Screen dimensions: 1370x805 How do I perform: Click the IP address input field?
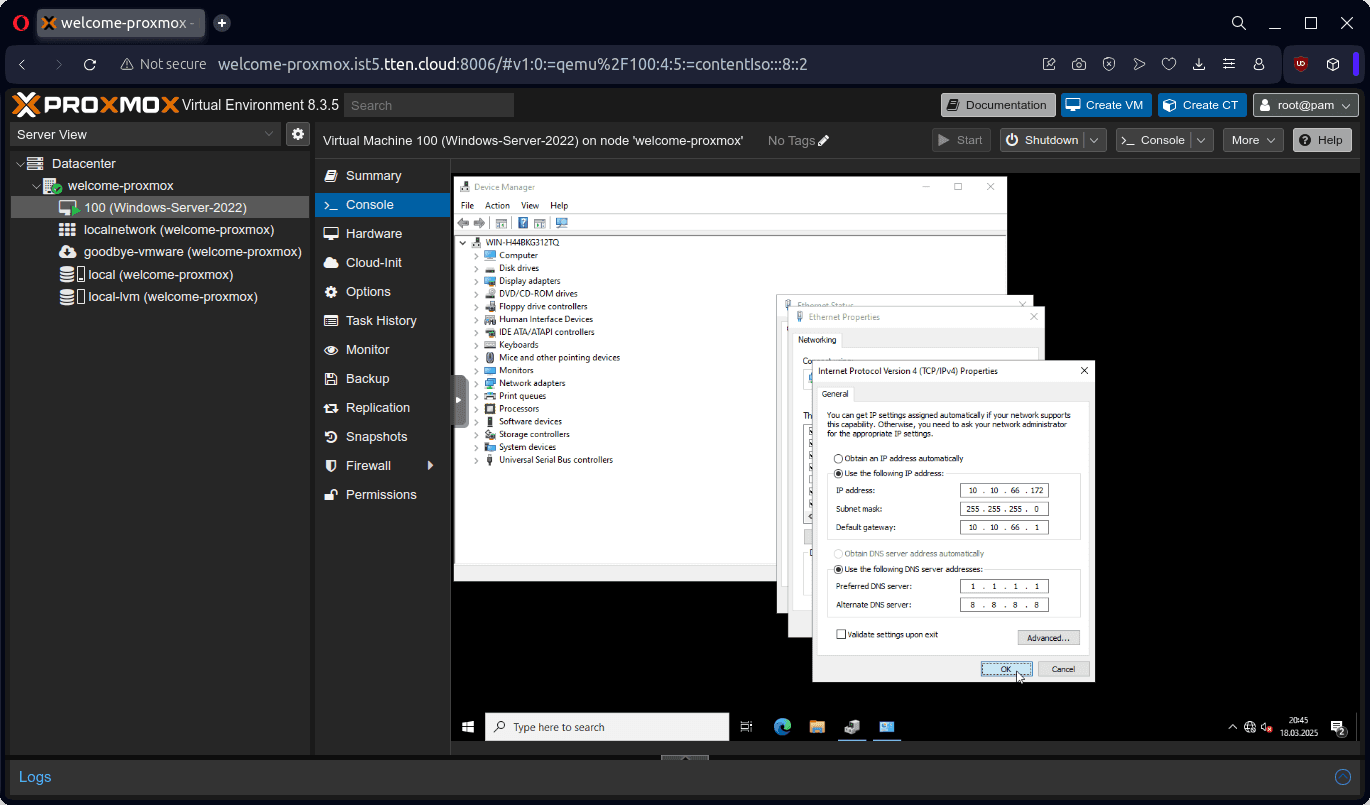click(1004, 490)
